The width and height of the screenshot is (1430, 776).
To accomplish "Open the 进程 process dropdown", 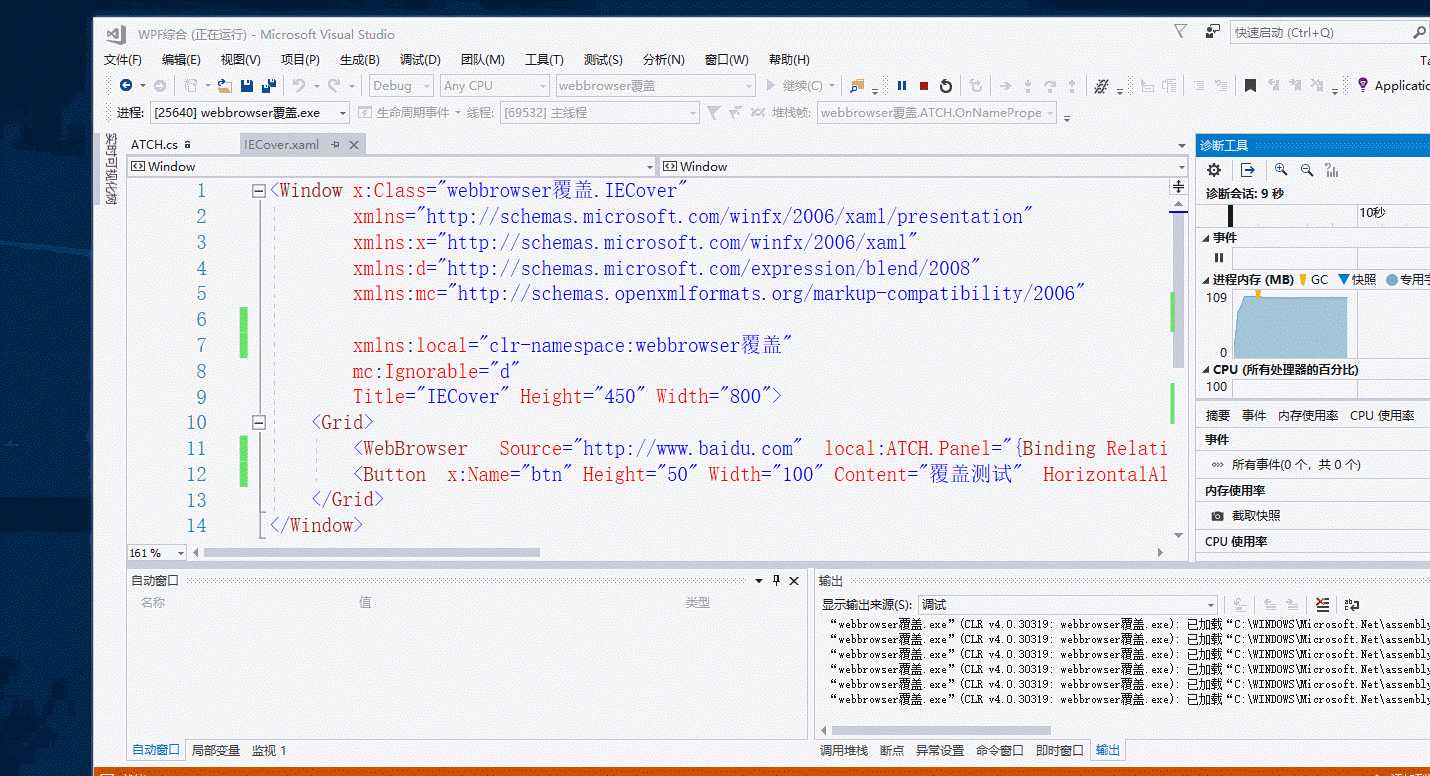I will 250,113.
